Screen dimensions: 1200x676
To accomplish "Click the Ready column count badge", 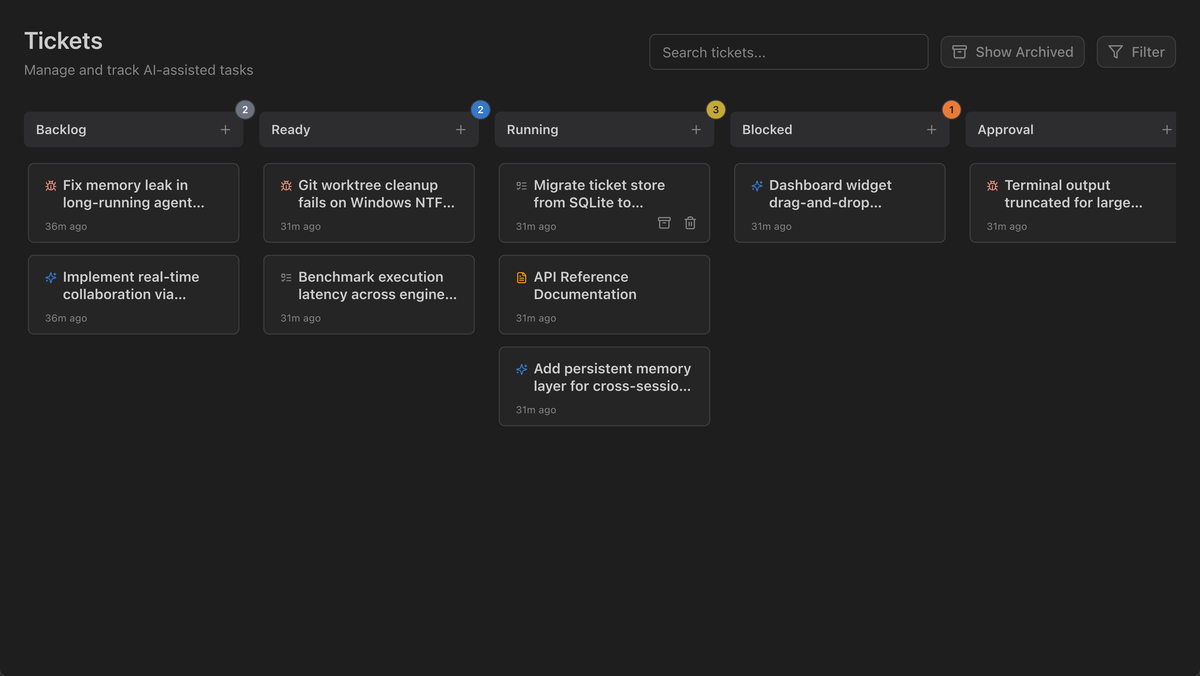I will tap(480, 109).
